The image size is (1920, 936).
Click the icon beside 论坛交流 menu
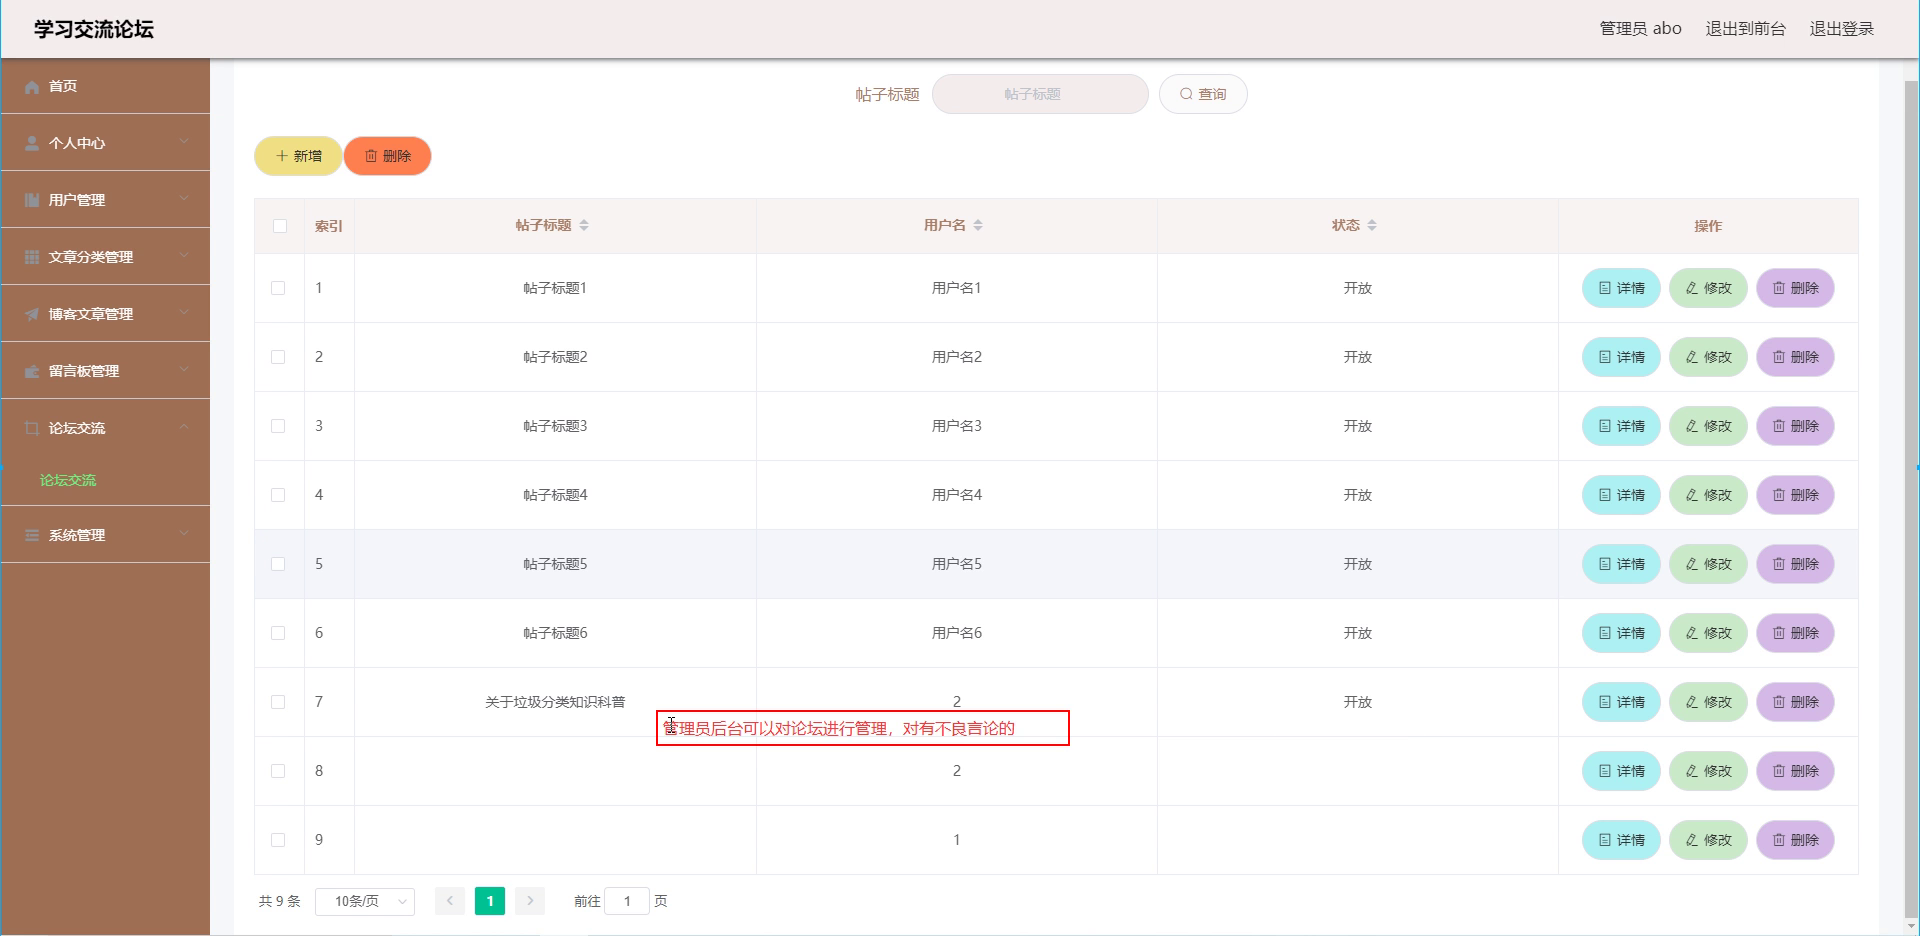(x=32, y=429)
